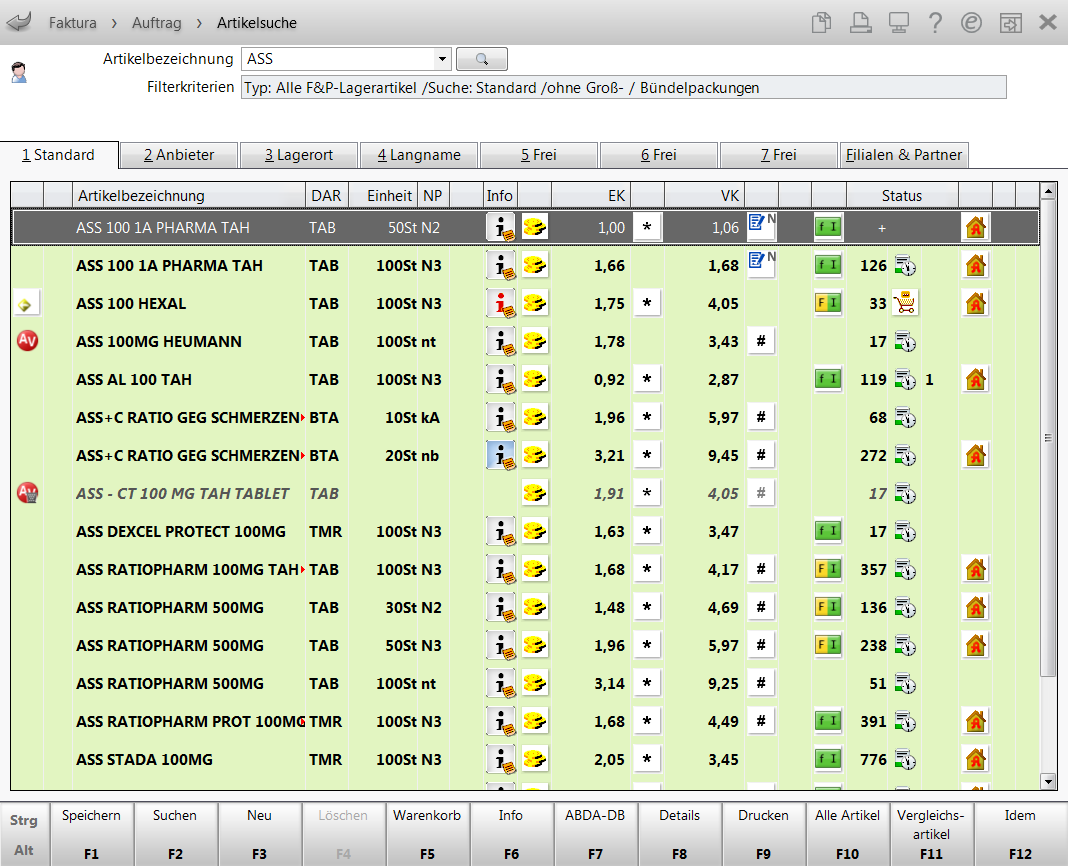Open help question mark icon

[935, 22]
